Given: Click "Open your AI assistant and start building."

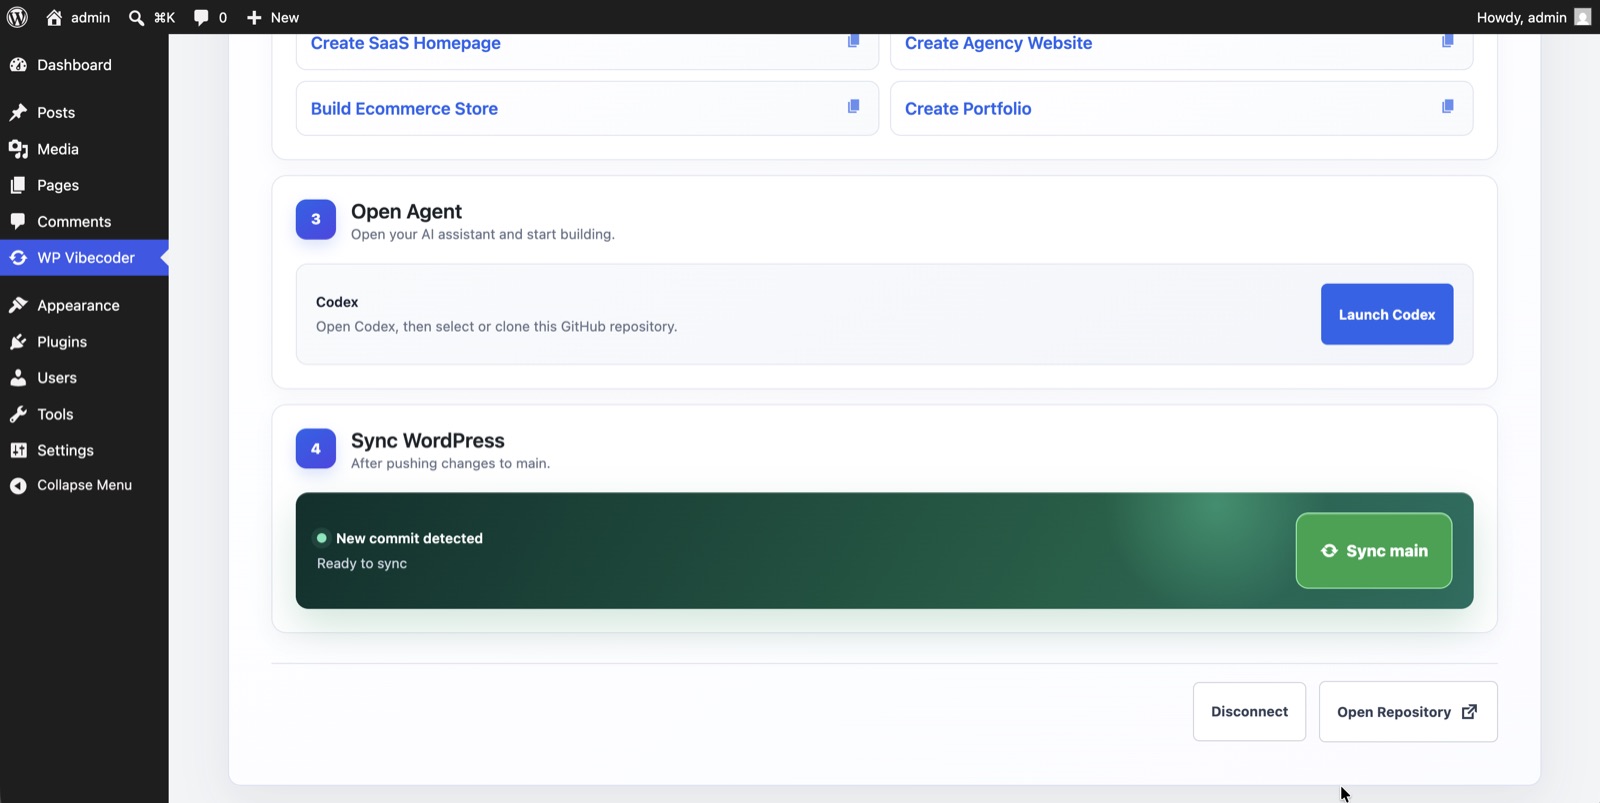Looking at the screenshot, I should [483, 234].
